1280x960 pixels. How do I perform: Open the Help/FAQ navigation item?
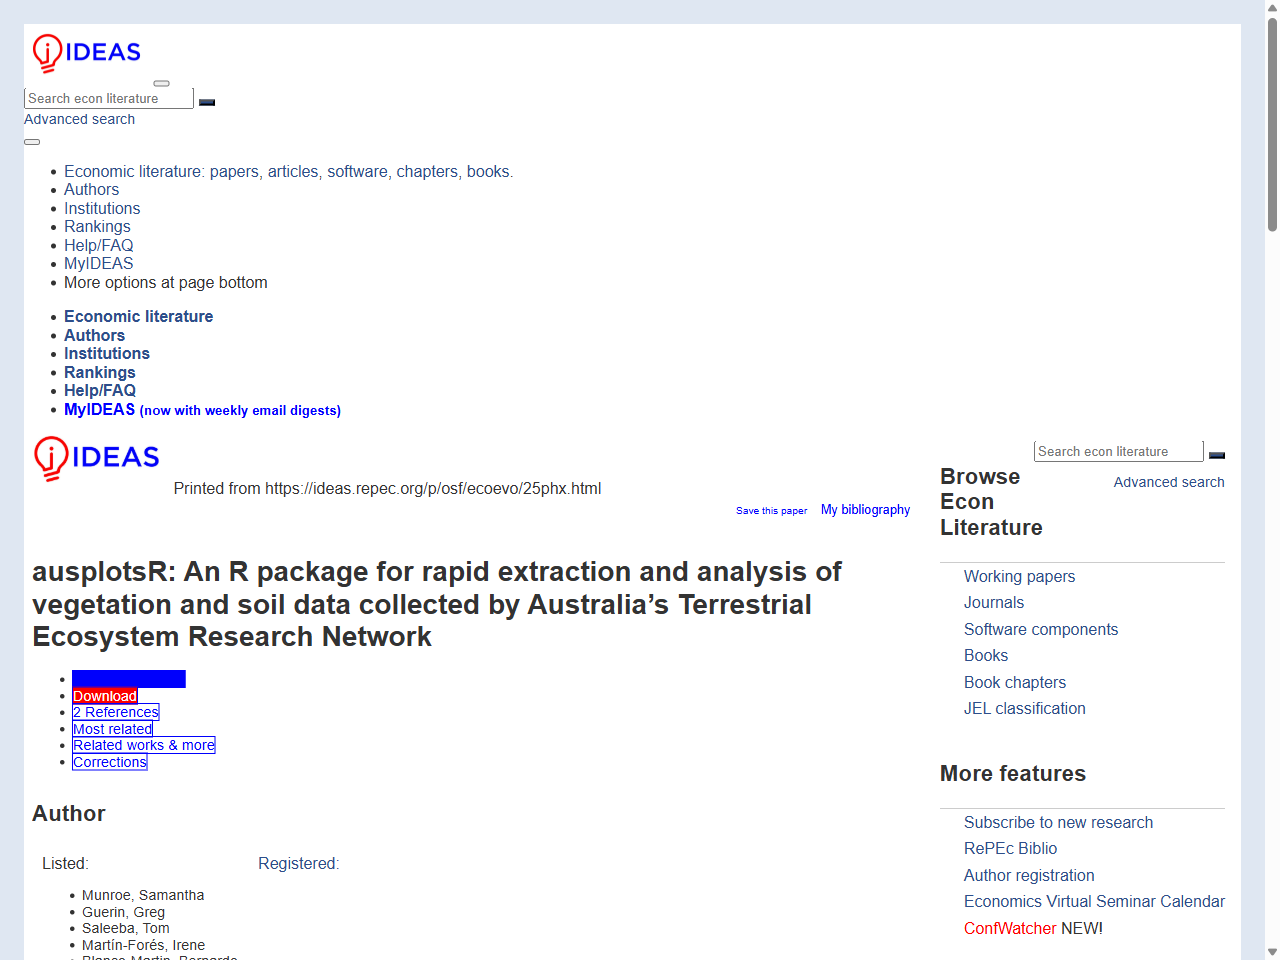99,245
